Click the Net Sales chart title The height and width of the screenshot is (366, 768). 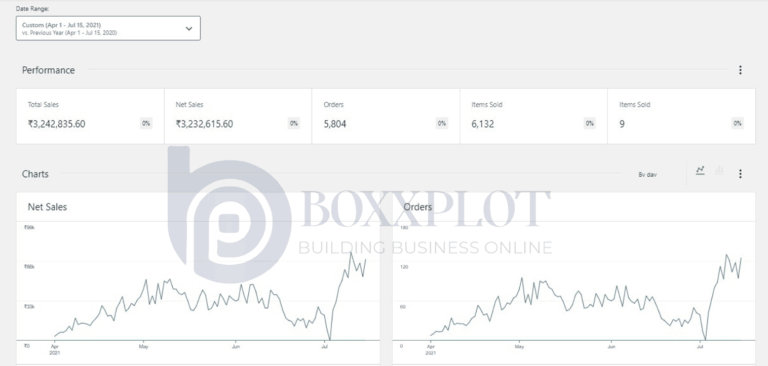[47, 207]
